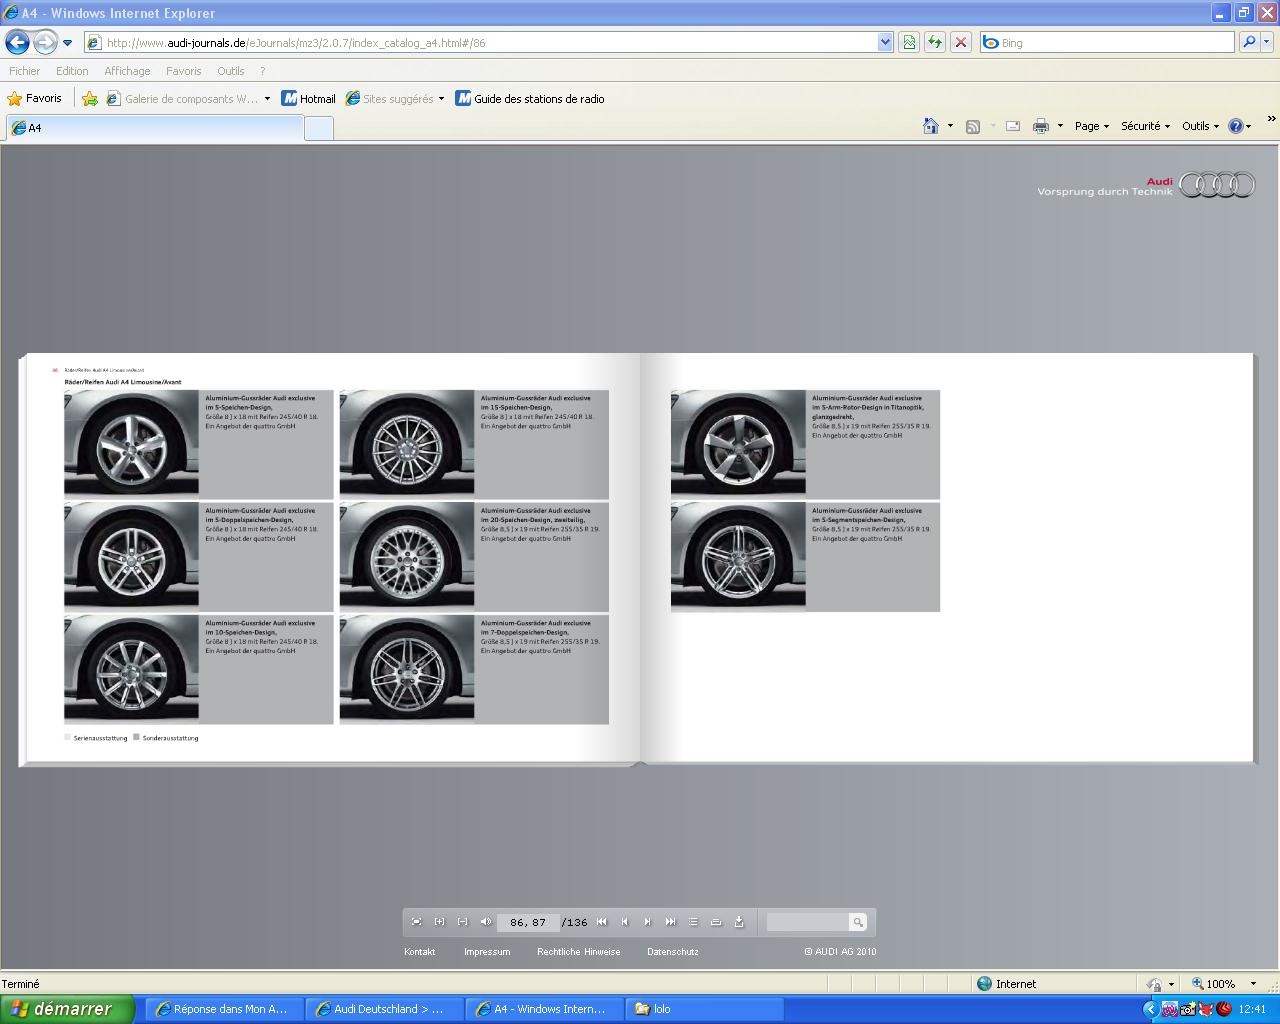
Task: Select the 5-Arm-Rotor-Design wheel thumbnail
Action: click(x=738, y=442)
